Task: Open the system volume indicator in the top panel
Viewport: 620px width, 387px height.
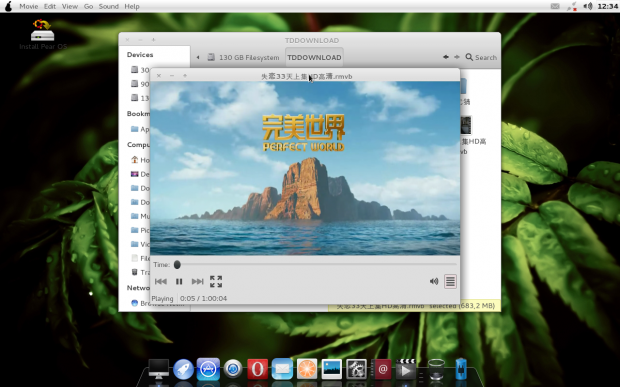Action: 588,6
